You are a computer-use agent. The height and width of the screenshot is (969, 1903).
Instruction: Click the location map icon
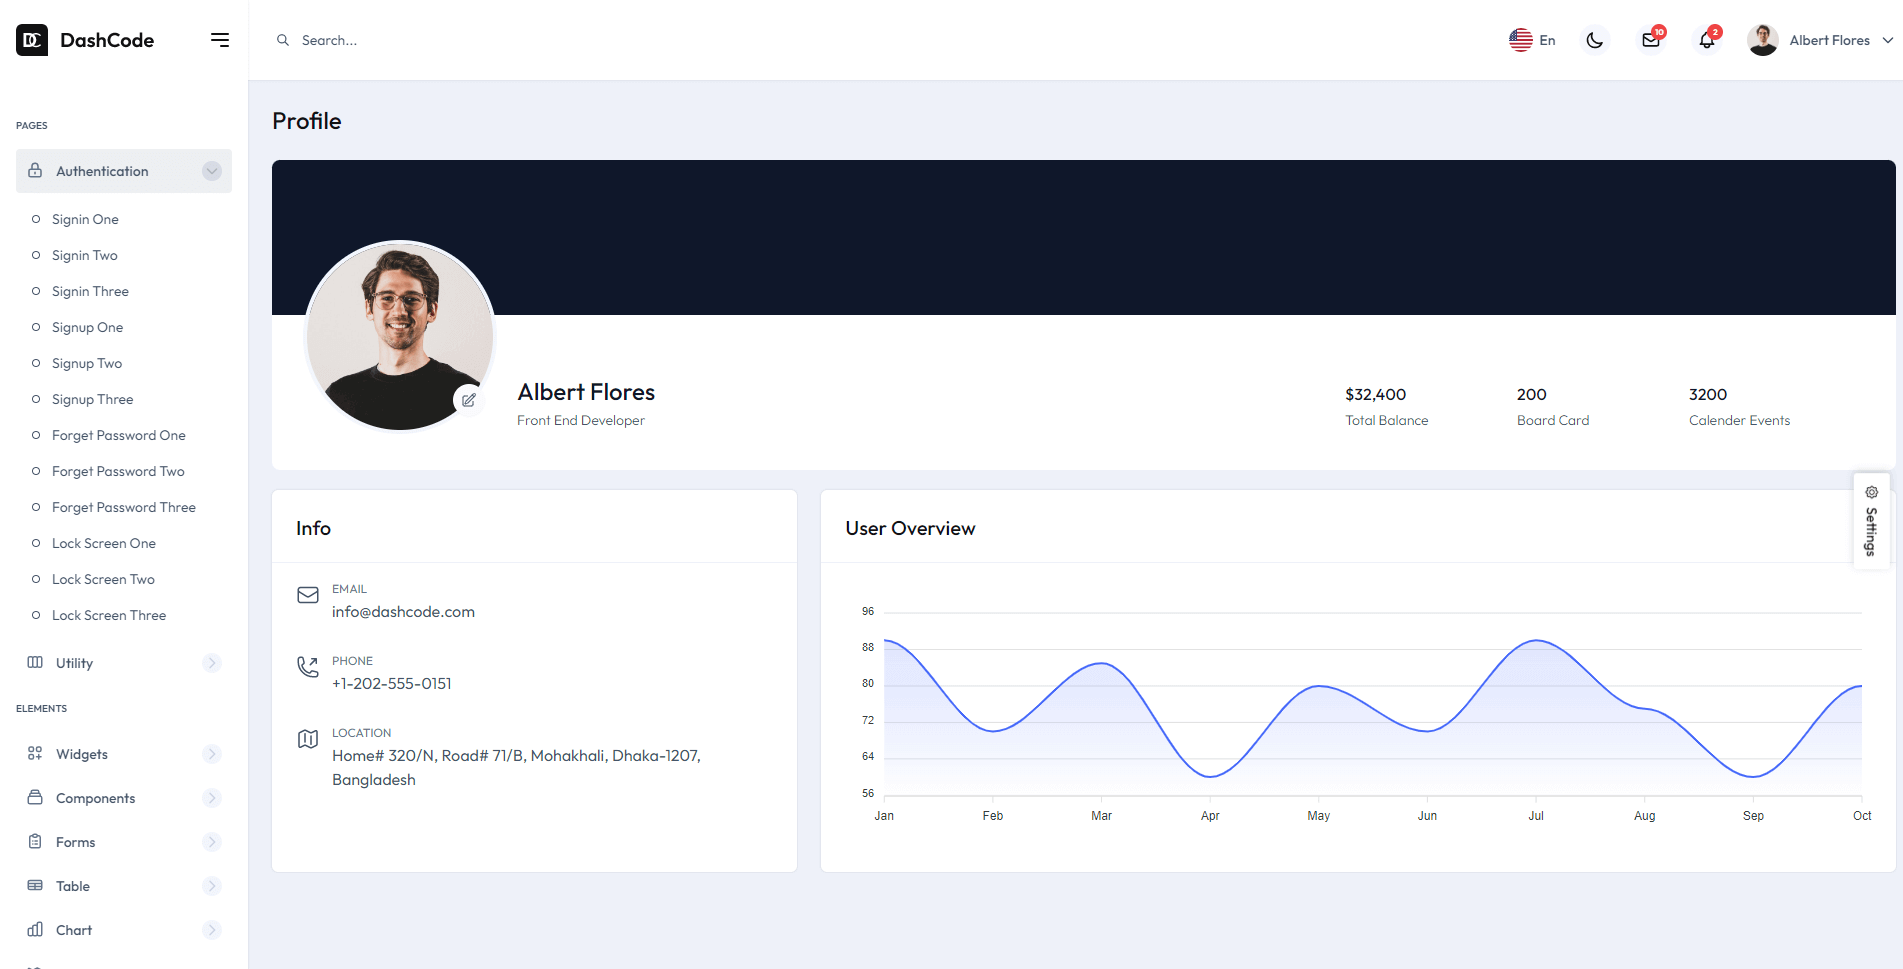308,739
